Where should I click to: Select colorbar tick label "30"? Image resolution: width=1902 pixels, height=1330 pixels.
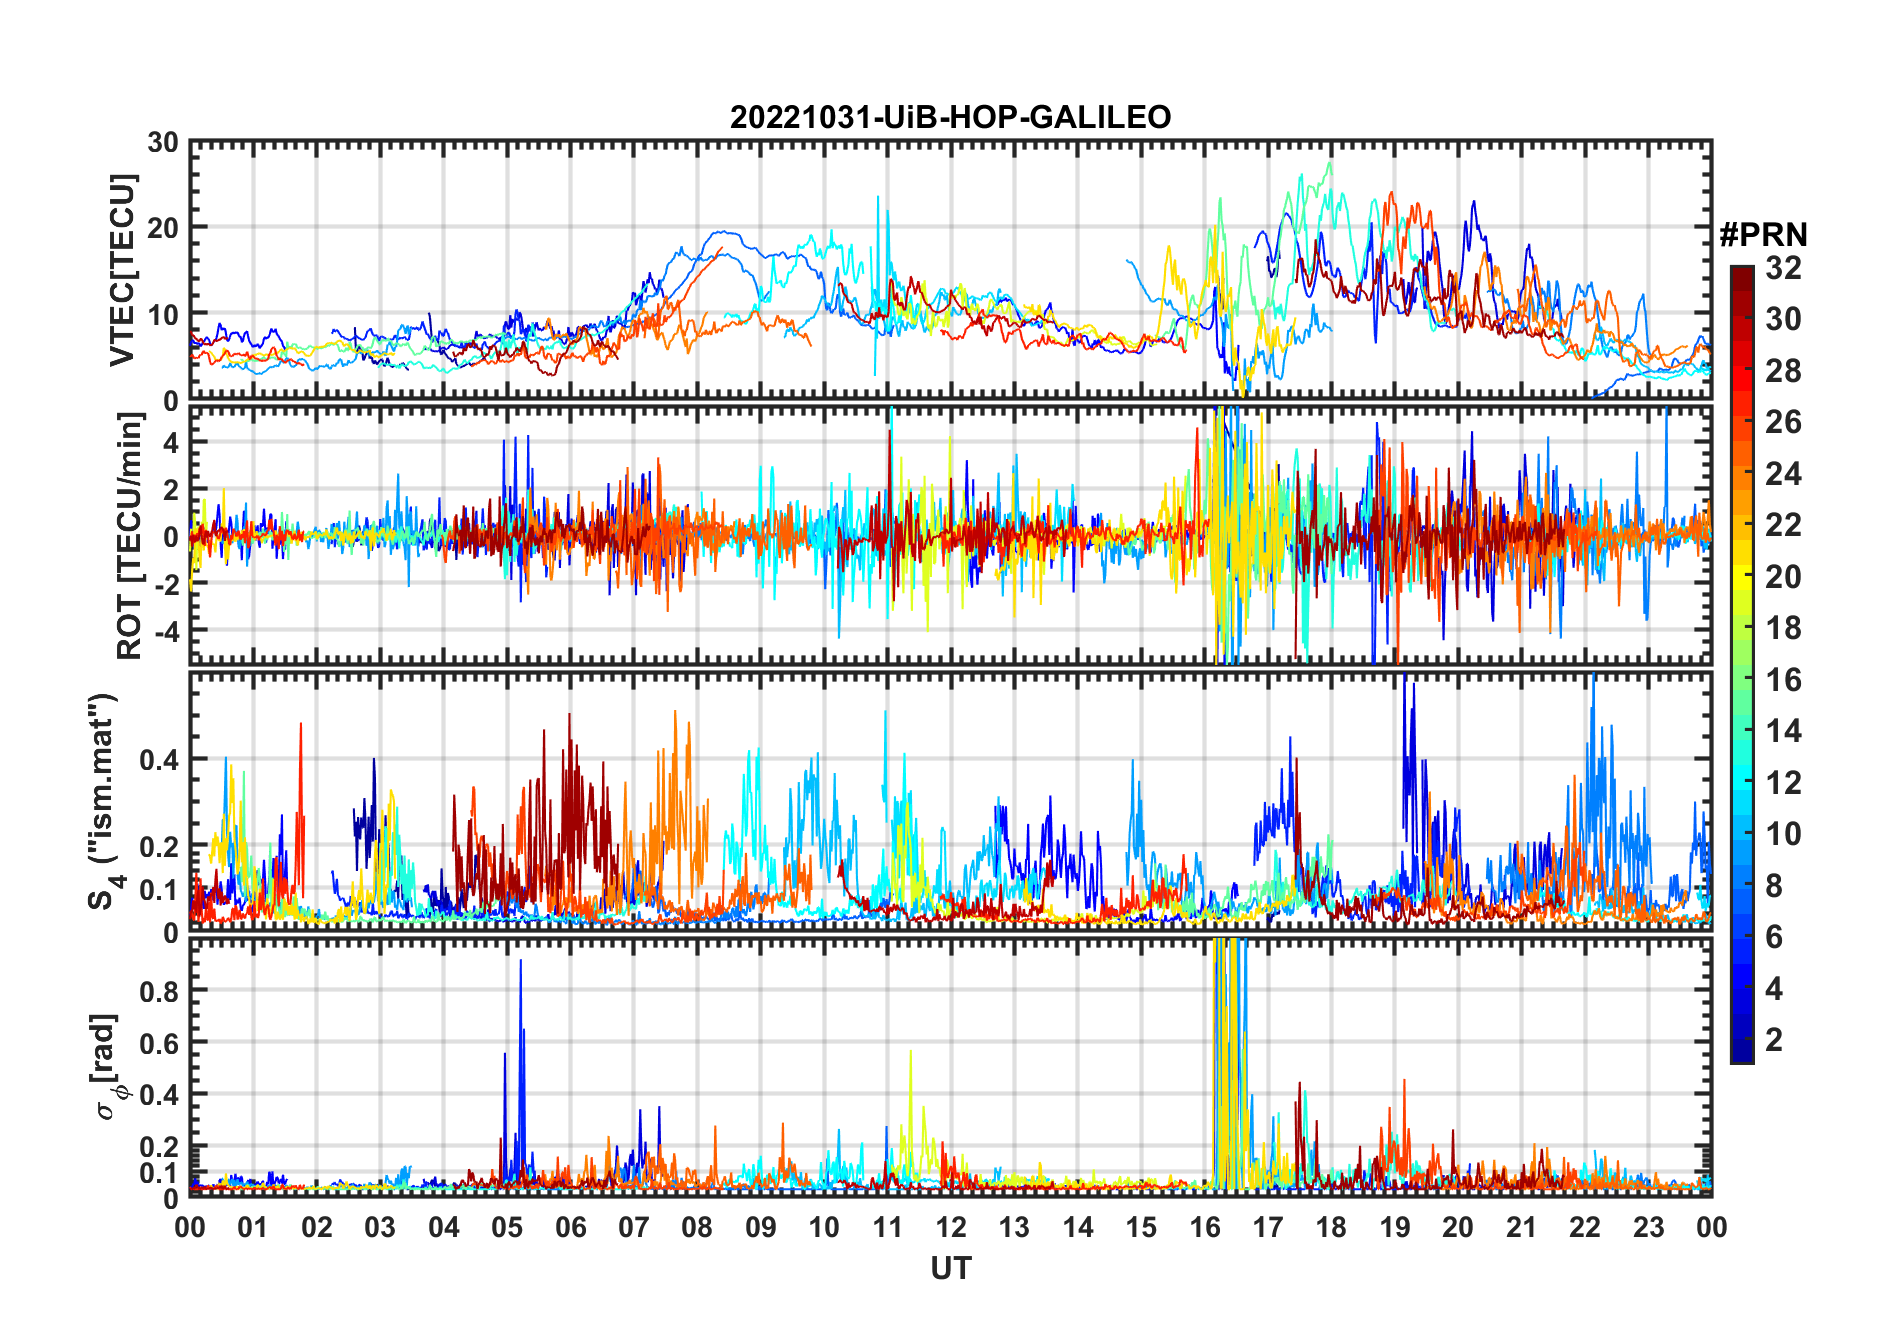(x=1783, y=319)
